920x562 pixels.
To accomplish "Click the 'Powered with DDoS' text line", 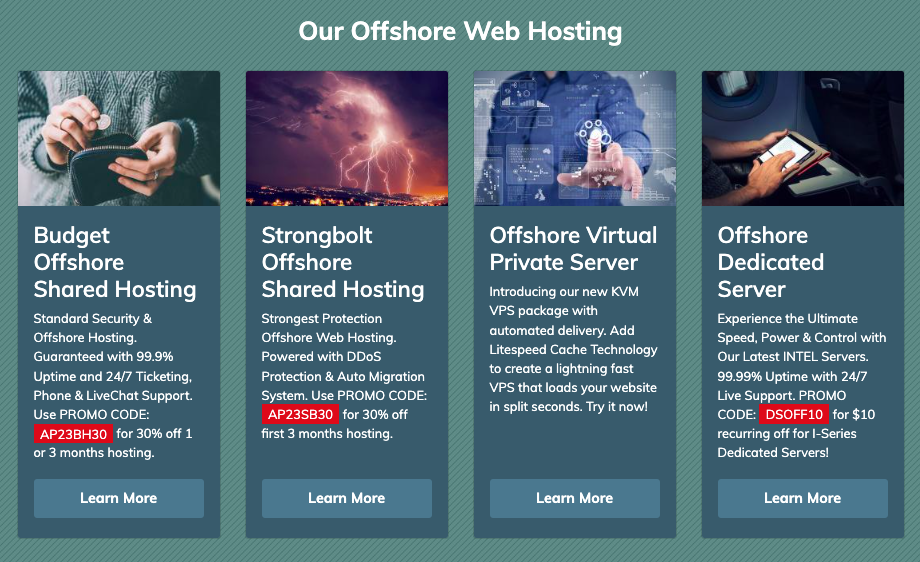I will [x=321, y=357].
